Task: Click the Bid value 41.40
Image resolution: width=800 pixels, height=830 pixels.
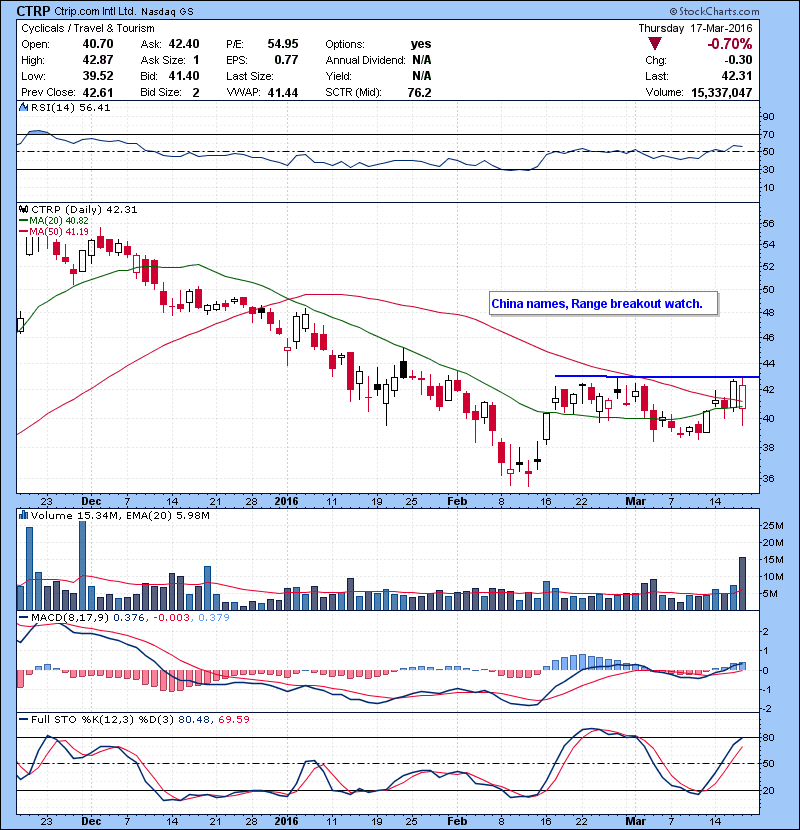Action: [184, 76]
